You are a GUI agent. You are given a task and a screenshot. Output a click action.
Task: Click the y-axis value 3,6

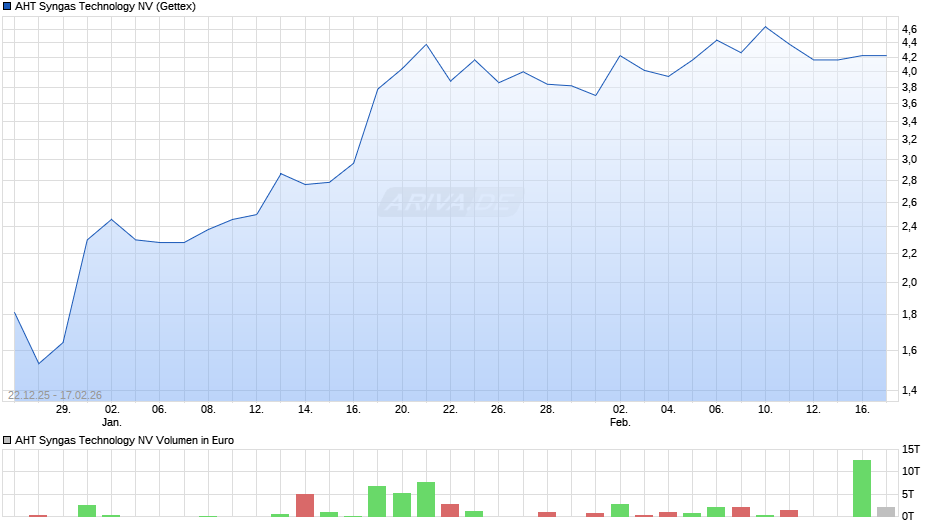click(909, 104)
